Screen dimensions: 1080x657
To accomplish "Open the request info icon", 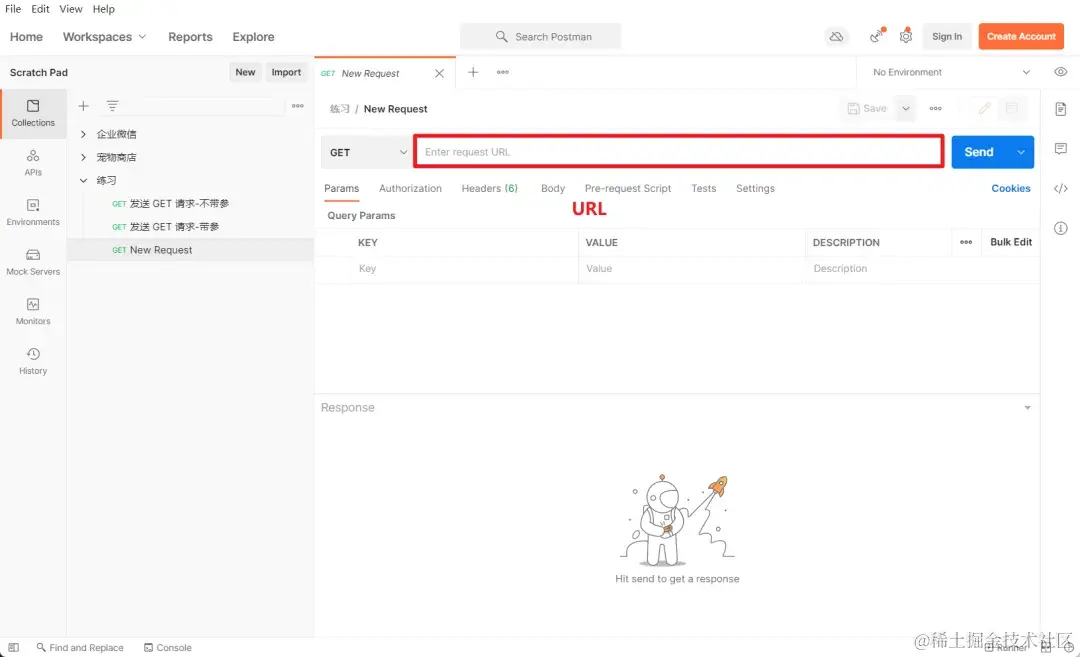I will pyautogui.click(x=1061, y=228).
